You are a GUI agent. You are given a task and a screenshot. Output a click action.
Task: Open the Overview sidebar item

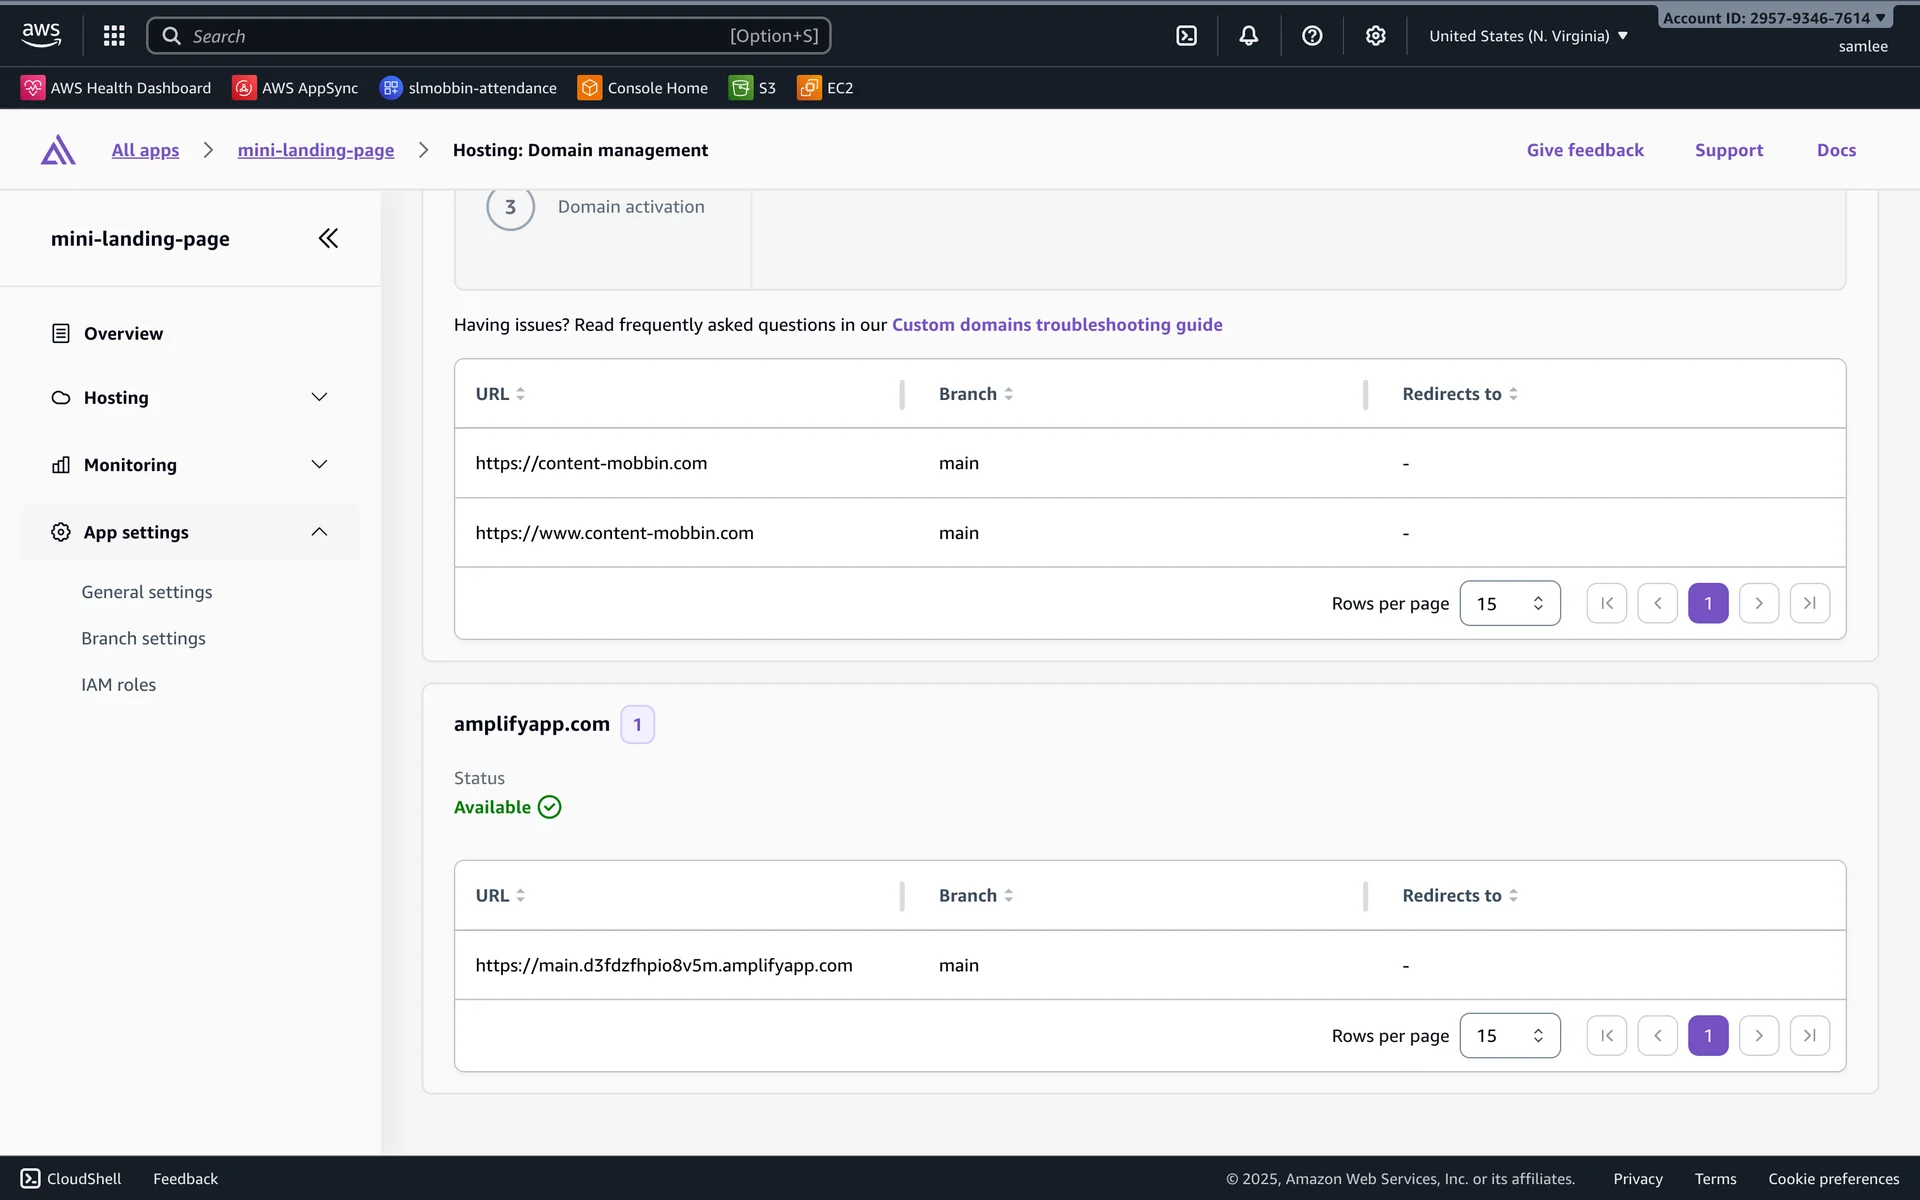coord(123,333)
